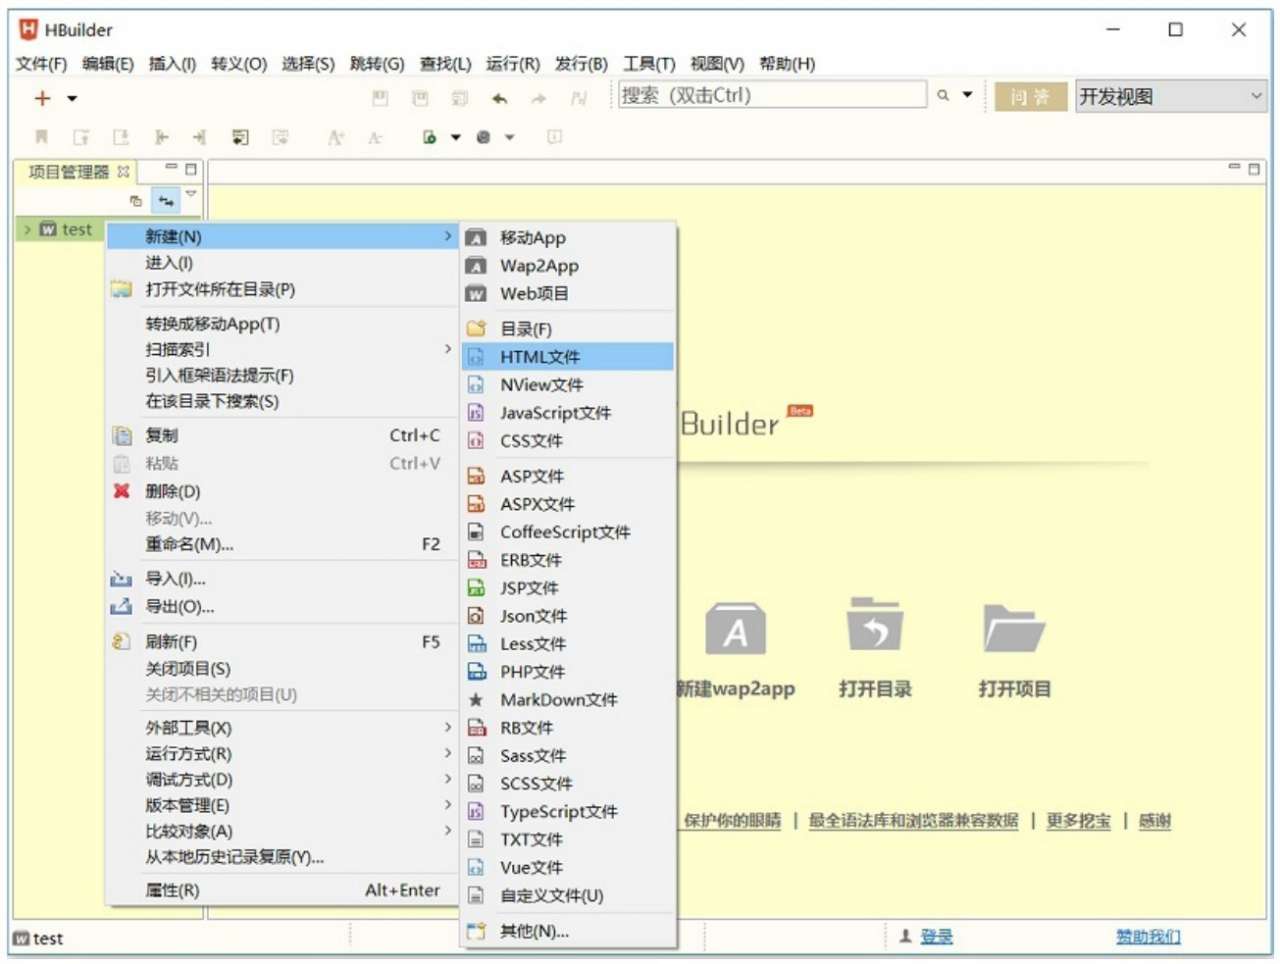Click the 问答 button

click(x=1030, y=97)
